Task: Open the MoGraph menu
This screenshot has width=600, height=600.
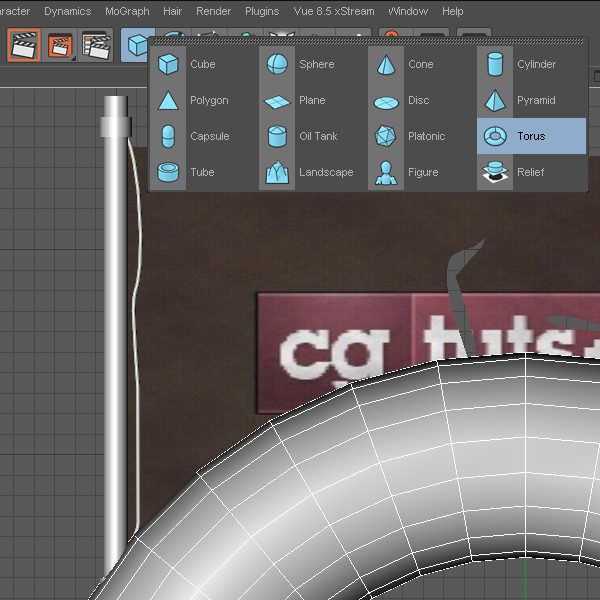Action: [127, 11]
